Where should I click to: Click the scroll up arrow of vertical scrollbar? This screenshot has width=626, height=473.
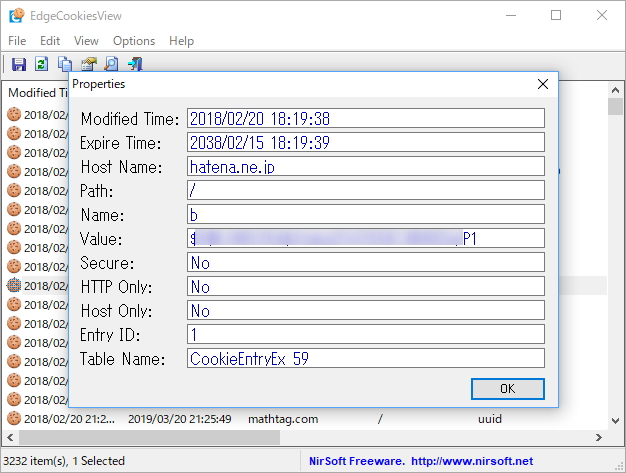click(x=615, y=91)
